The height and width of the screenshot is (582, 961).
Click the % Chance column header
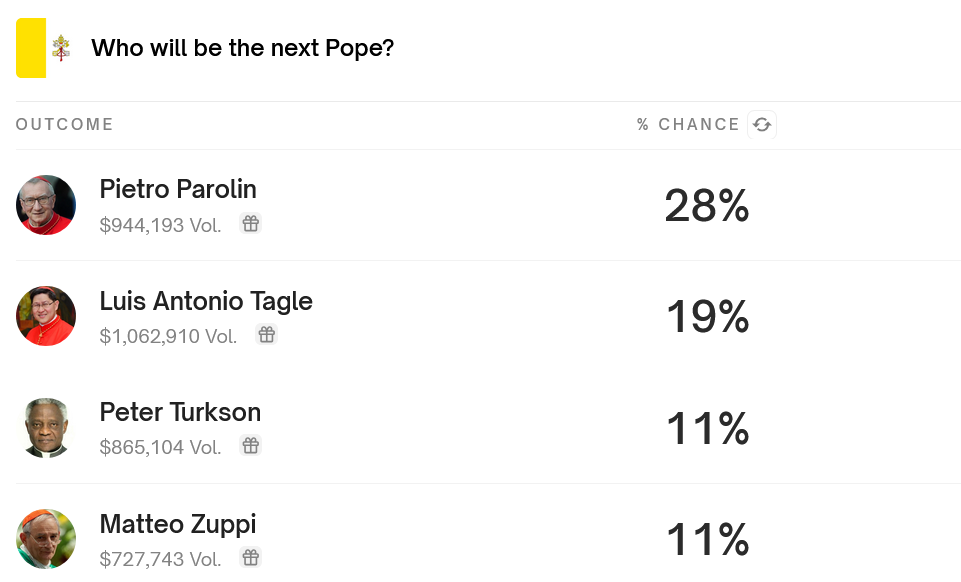pos(688,125)
